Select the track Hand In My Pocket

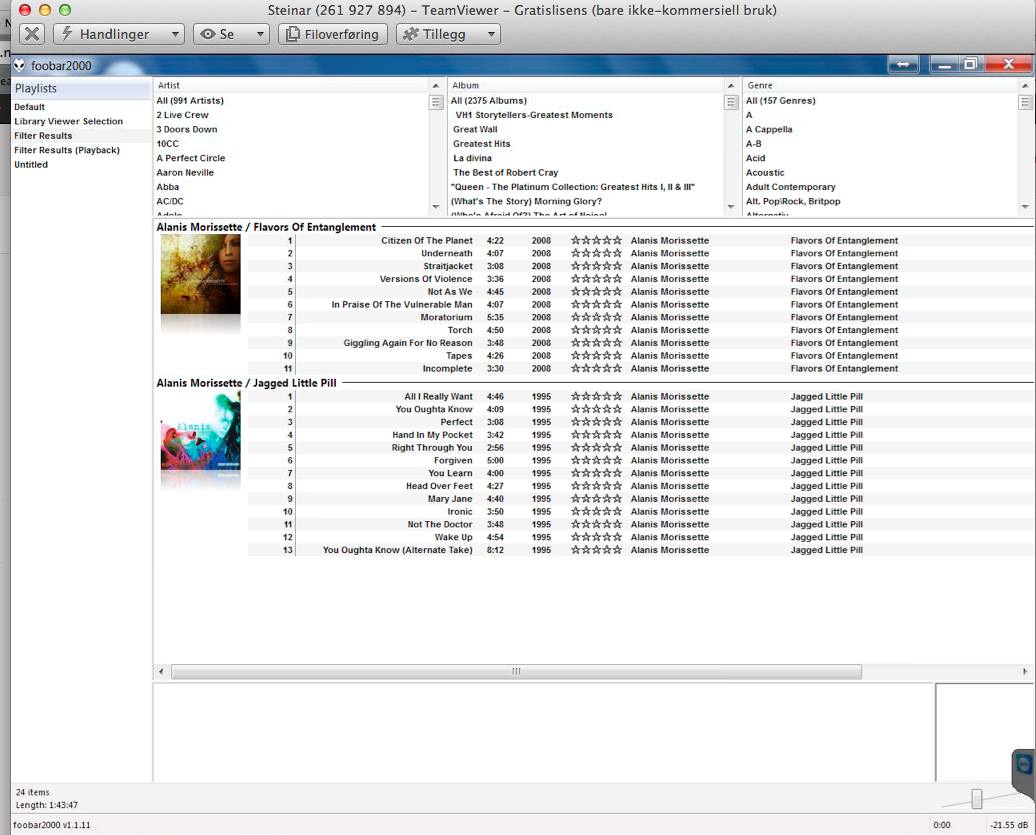[433, 435]
